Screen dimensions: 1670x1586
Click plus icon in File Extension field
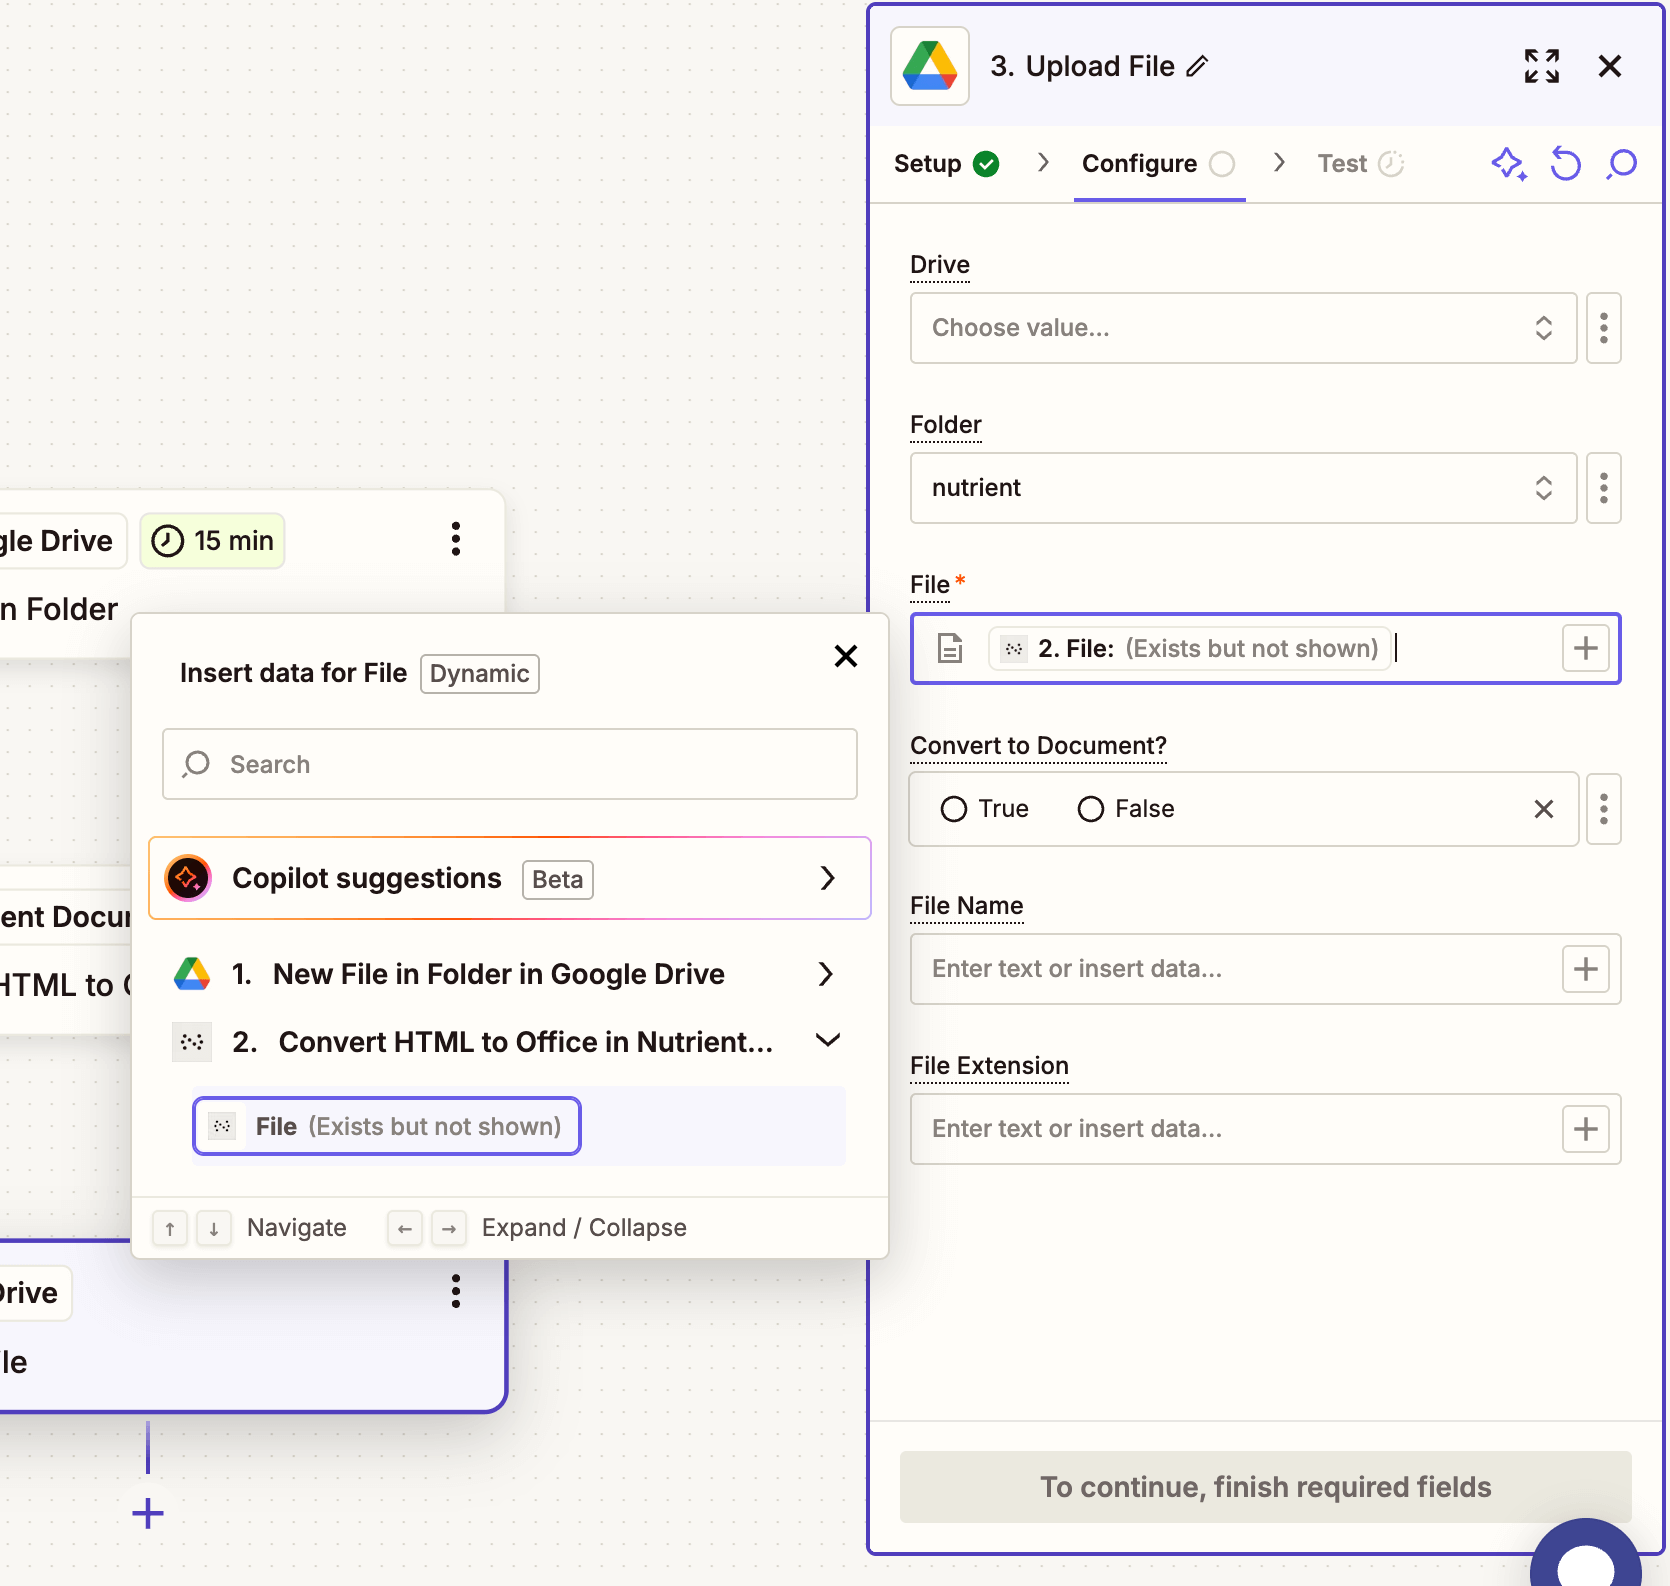(x=1585, y=1129)
